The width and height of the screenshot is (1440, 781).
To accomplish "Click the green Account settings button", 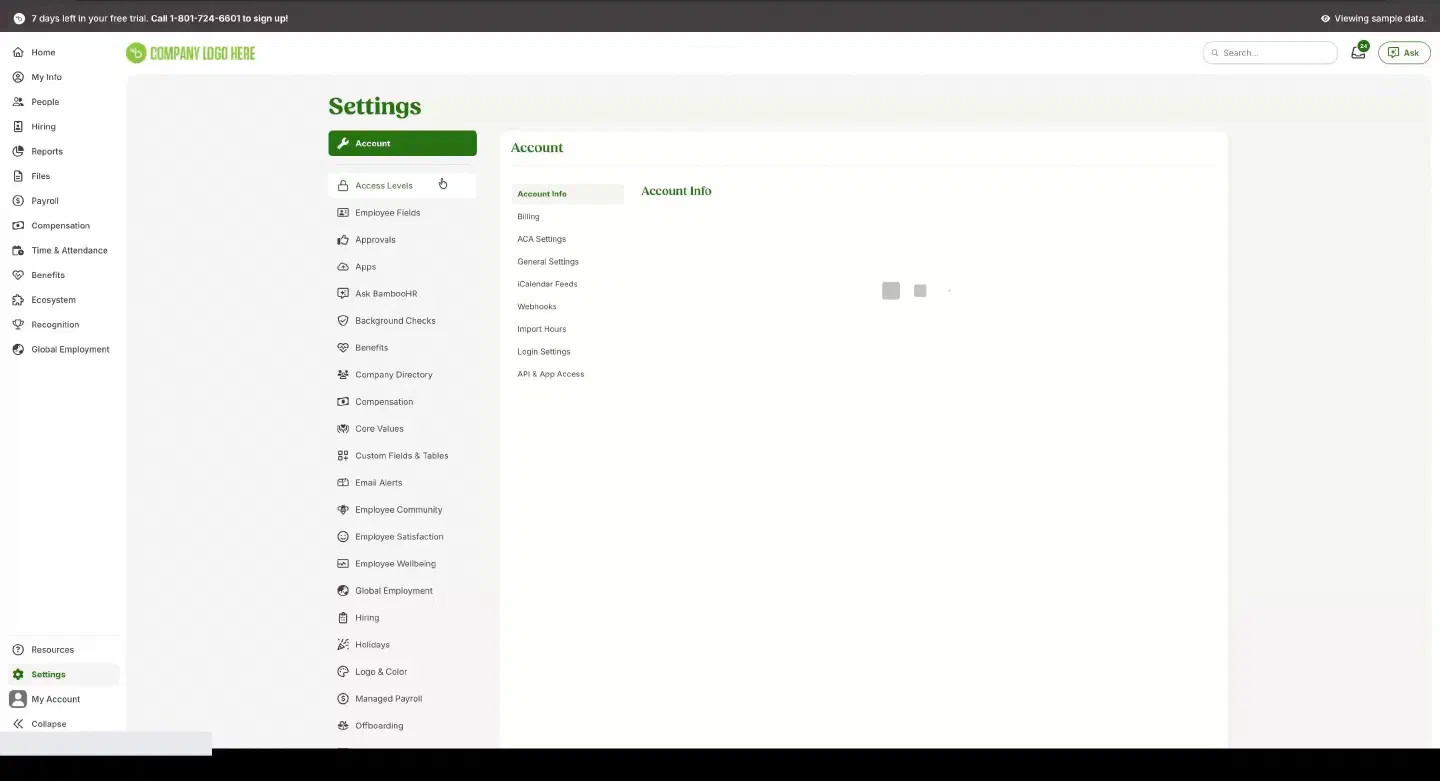I will (x=402, y=143).
